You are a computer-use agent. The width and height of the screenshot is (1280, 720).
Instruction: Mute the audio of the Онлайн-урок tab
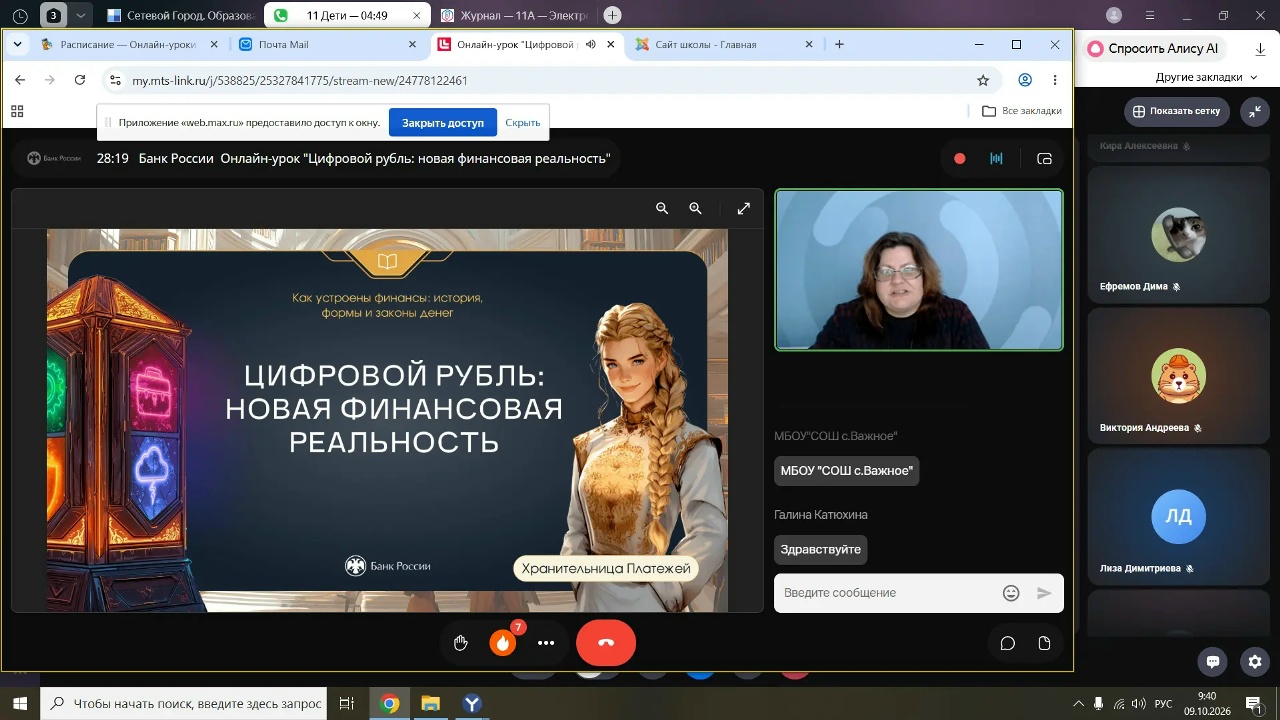pyautogui.click(x=591, y=44)
